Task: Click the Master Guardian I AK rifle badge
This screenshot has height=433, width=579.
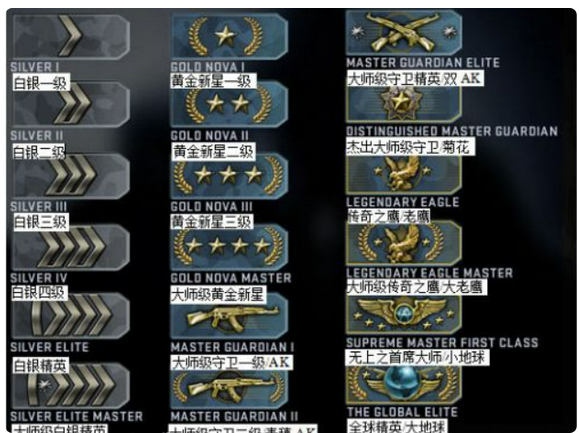Action: pyautogui.click(x=229, y=316)
